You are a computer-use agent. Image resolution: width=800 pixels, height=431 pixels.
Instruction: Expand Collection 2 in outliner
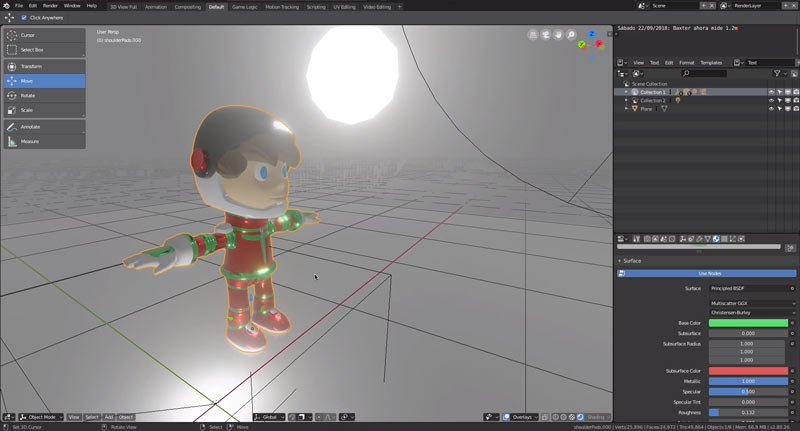coord(627,100)
